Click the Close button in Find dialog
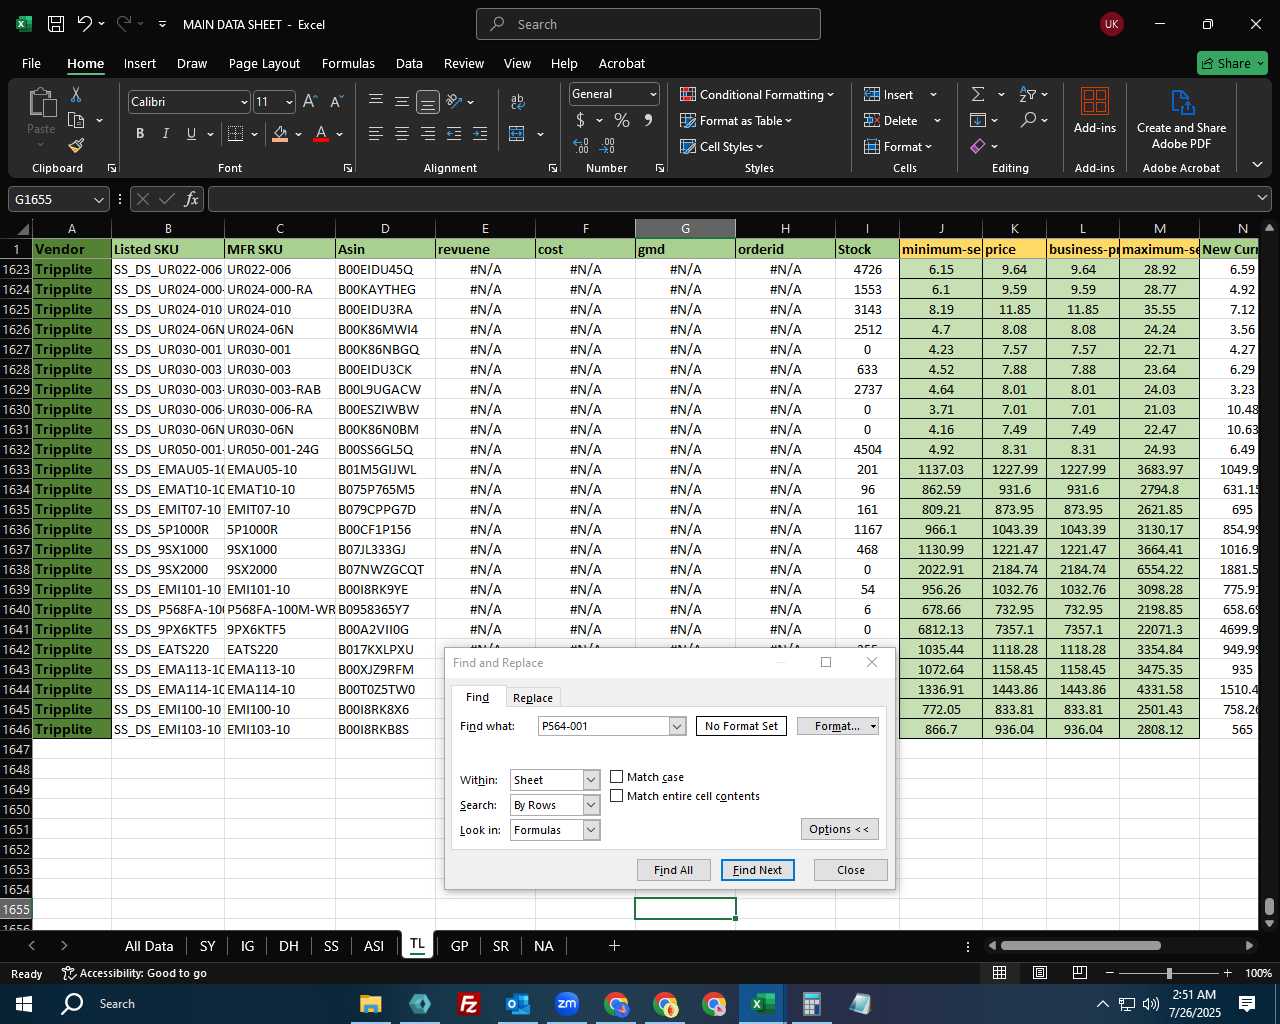1280x1024 pixels. coord(851,870)
